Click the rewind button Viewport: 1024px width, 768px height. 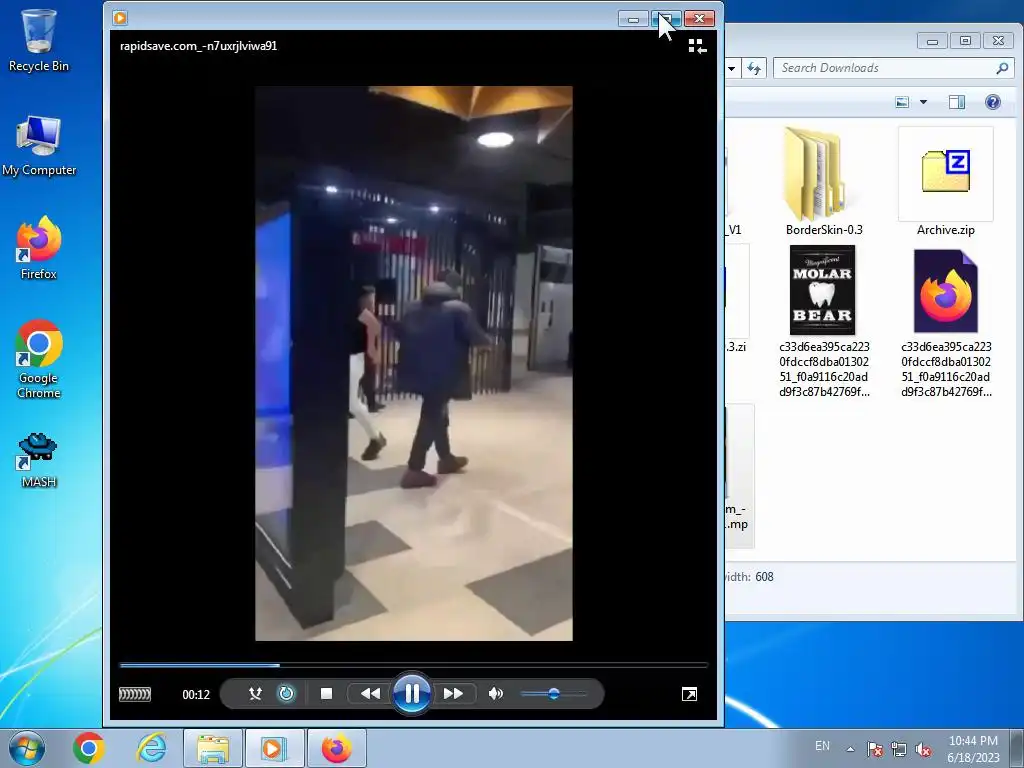point(370,694)
